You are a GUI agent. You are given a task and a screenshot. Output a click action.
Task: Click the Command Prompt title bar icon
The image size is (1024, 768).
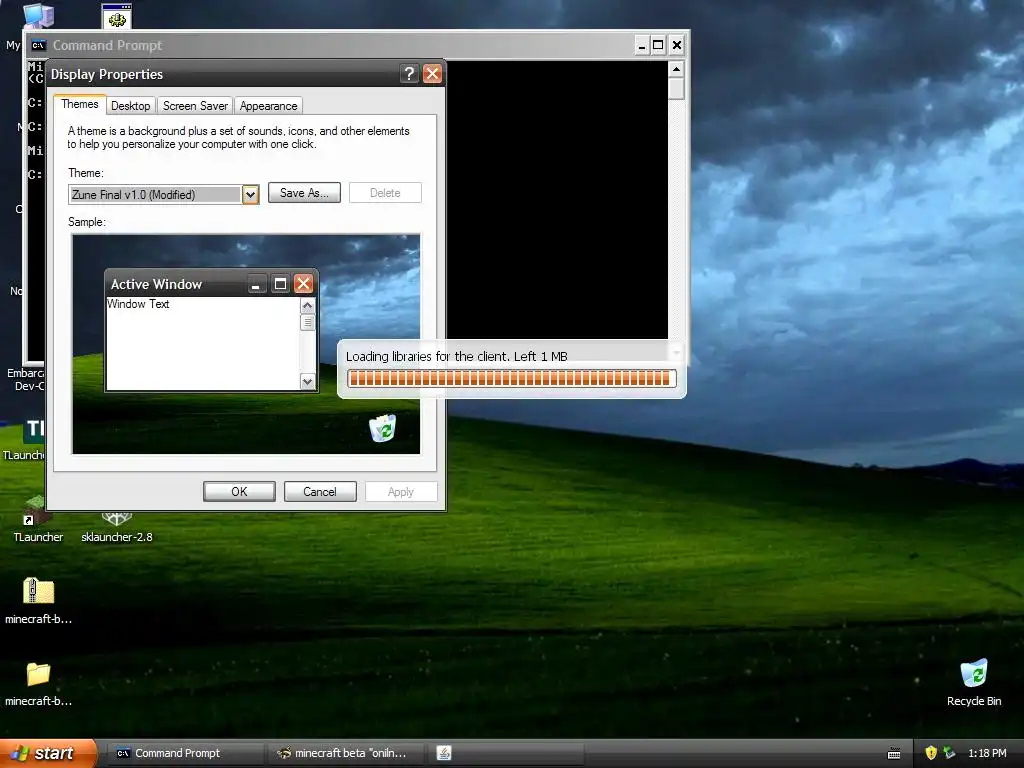(x=39, y=45)
